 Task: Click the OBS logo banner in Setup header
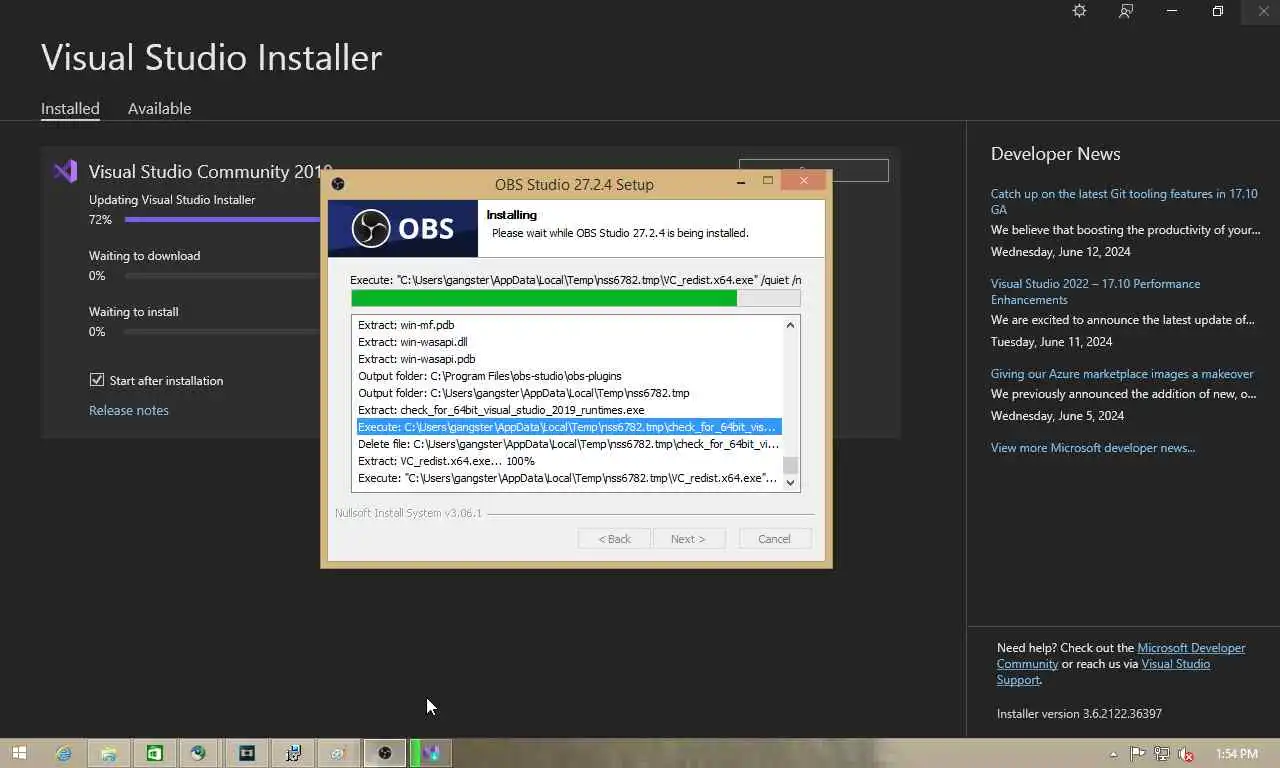404,229
